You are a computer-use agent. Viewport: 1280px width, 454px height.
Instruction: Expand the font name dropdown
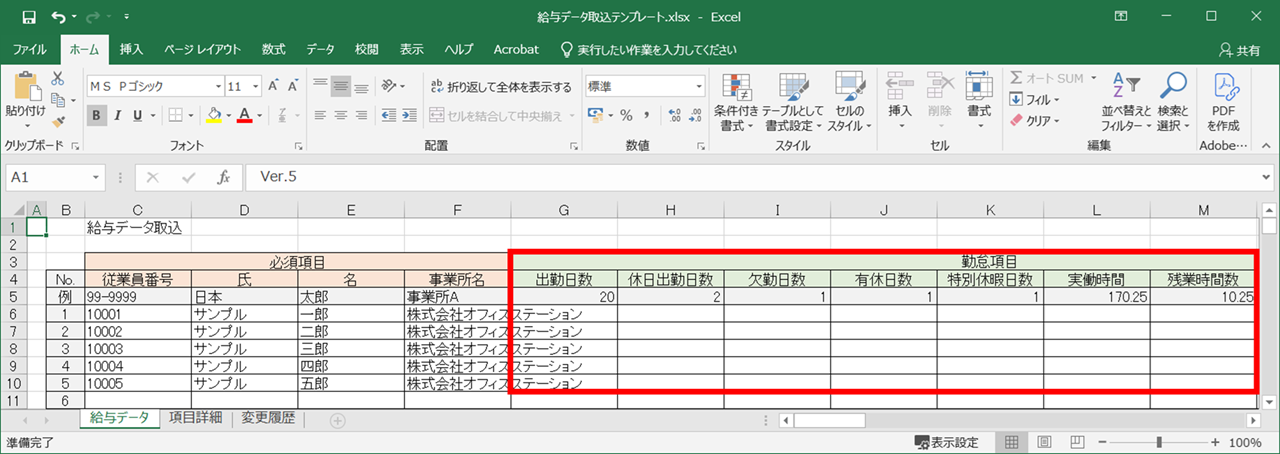click(x=214, y=87)
